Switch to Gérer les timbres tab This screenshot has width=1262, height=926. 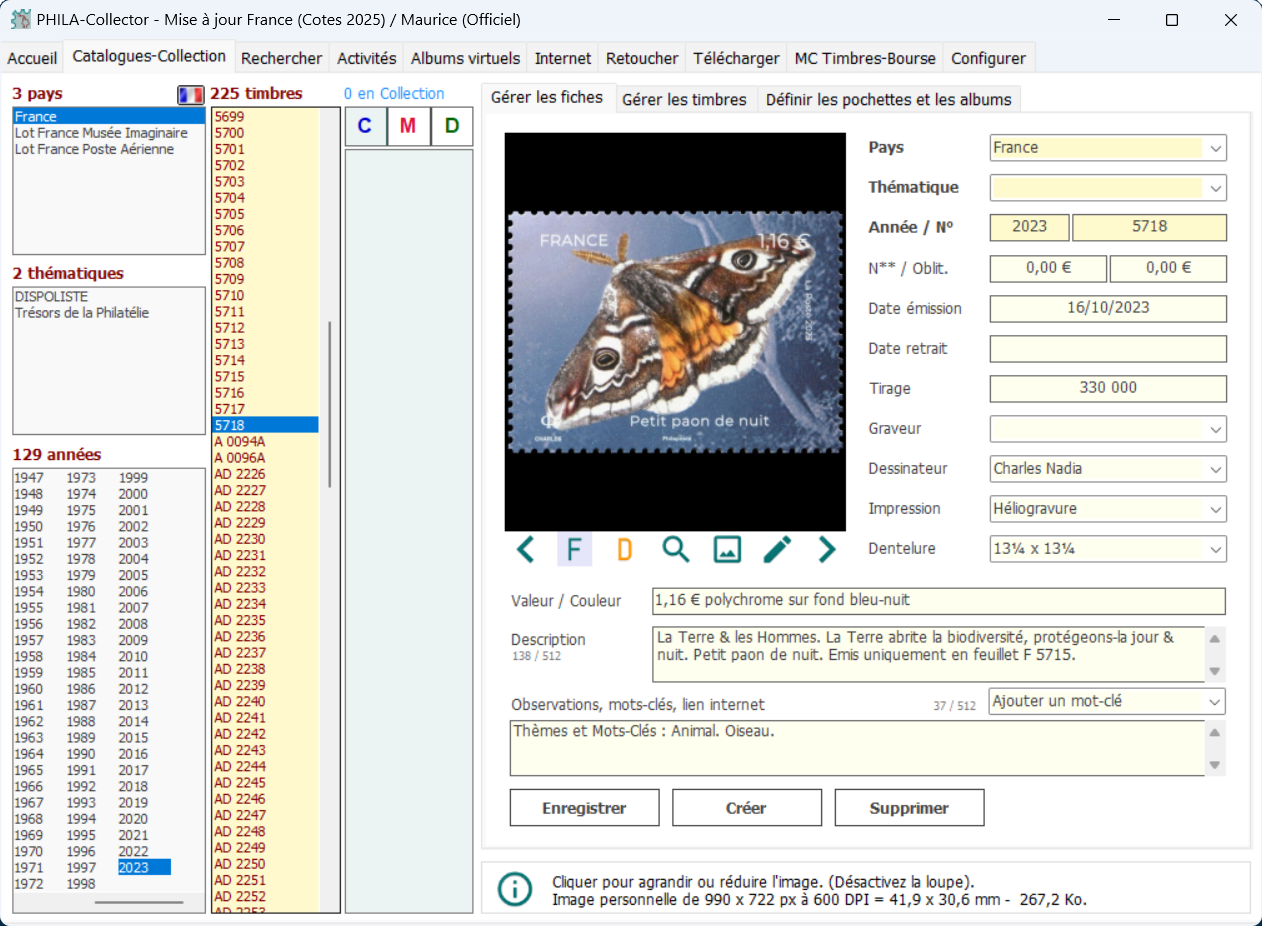click(685, 99)
